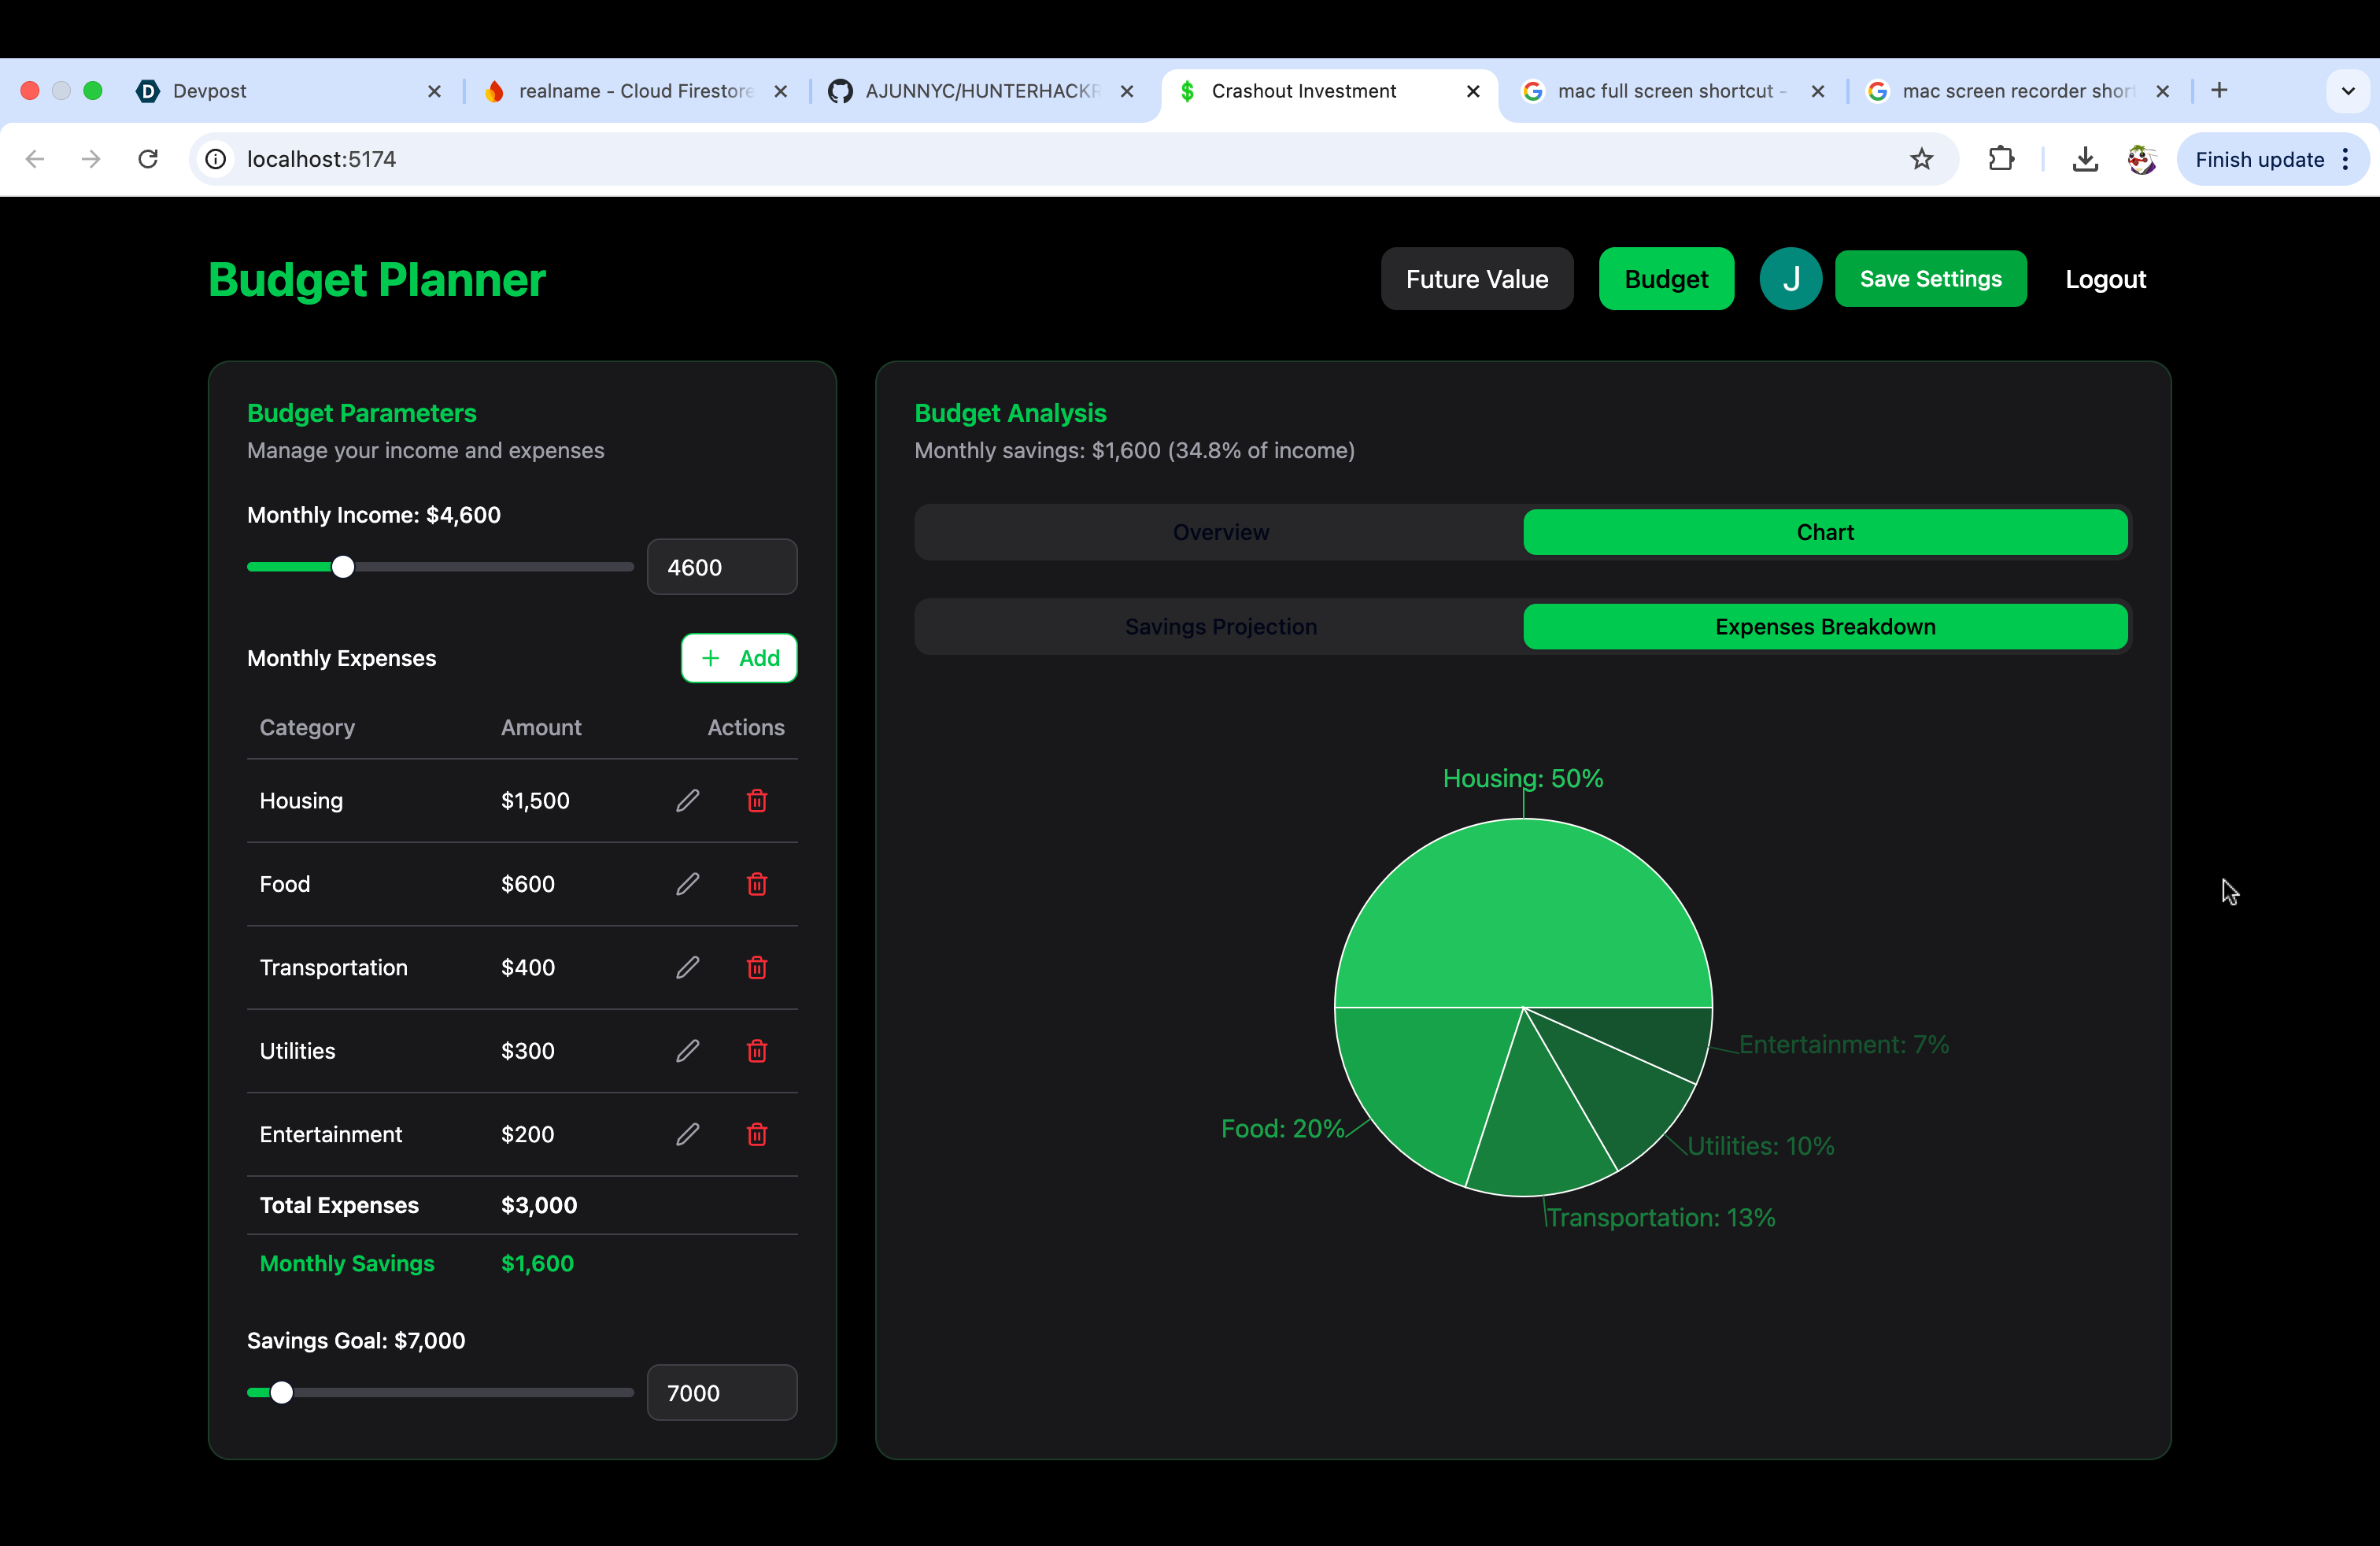Viewport: 2380px width, 1546px height.
Task: Click the savings goal input showing 7000
Action: pos(722,1392)
